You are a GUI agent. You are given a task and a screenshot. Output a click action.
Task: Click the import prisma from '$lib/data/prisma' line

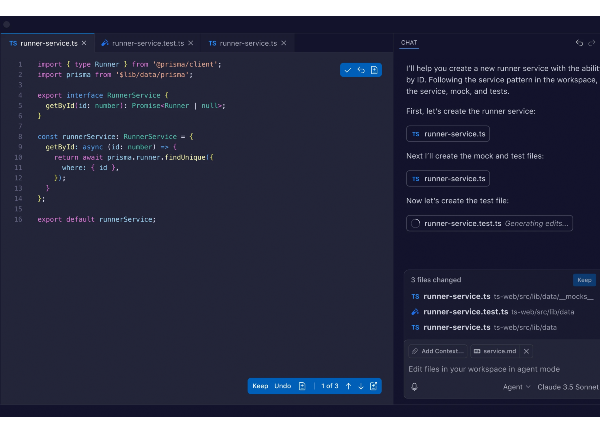point(115,75)
